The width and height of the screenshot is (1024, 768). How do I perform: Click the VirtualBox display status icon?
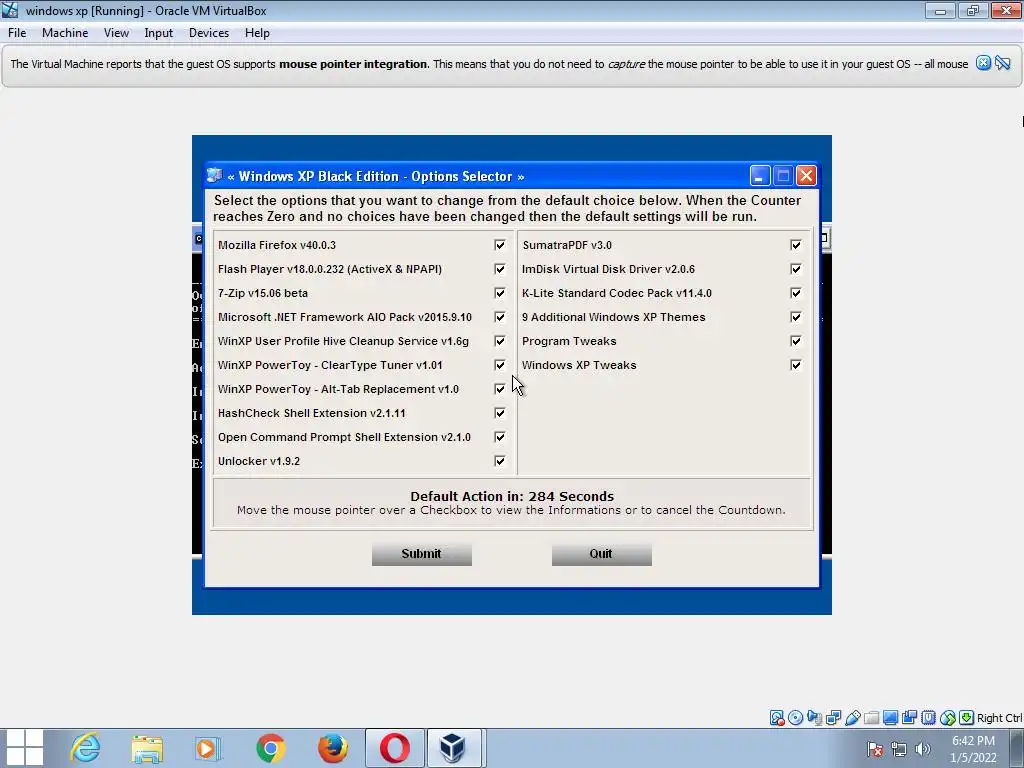890,718
